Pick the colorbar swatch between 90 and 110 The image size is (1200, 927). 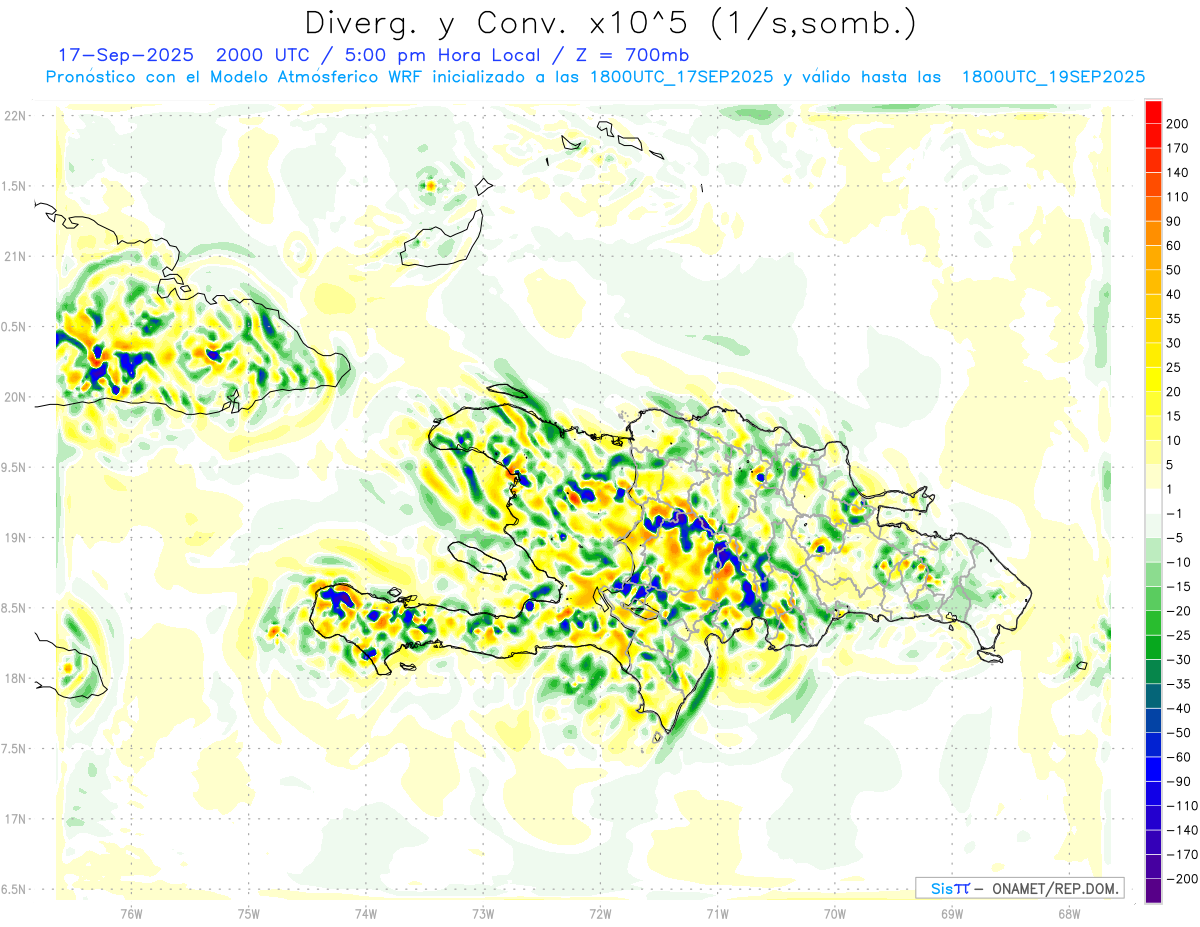(x=1153, y=209)
